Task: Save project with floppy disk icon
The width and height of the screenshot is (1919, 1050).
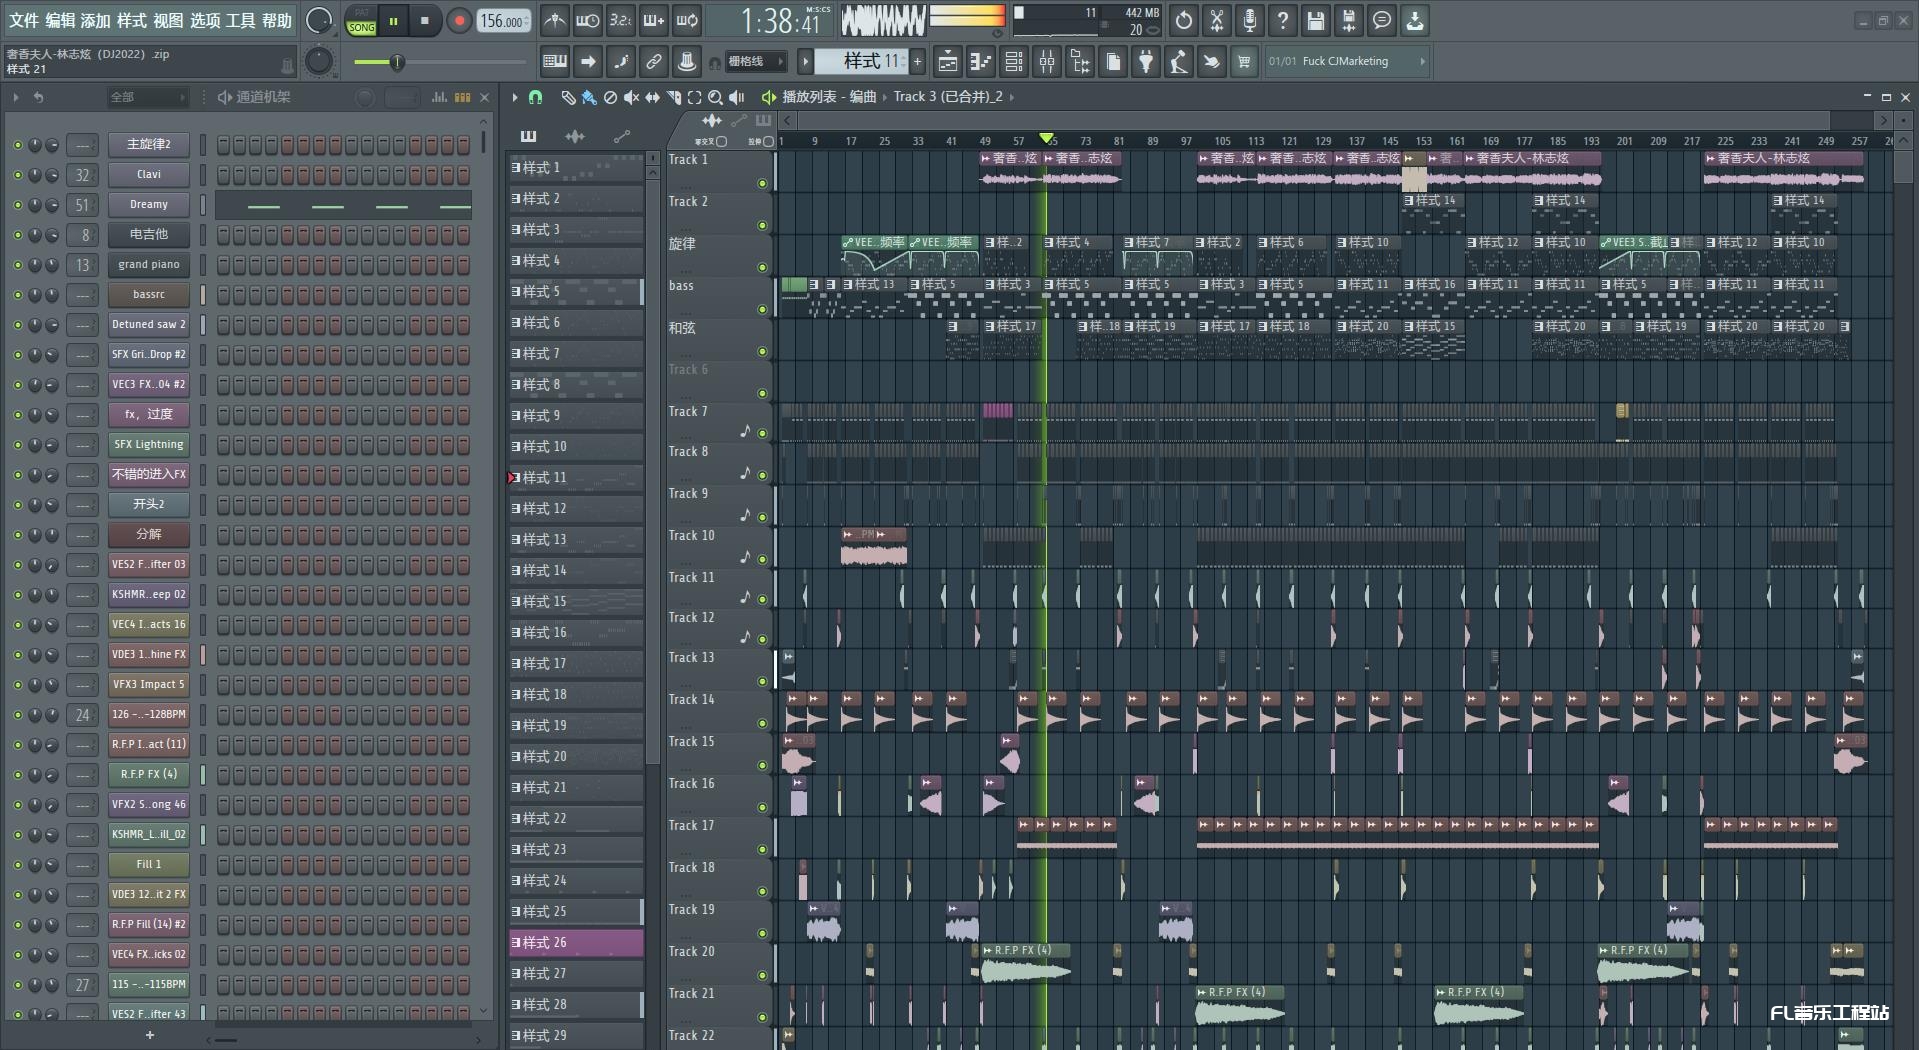Action: [1316, 20]
